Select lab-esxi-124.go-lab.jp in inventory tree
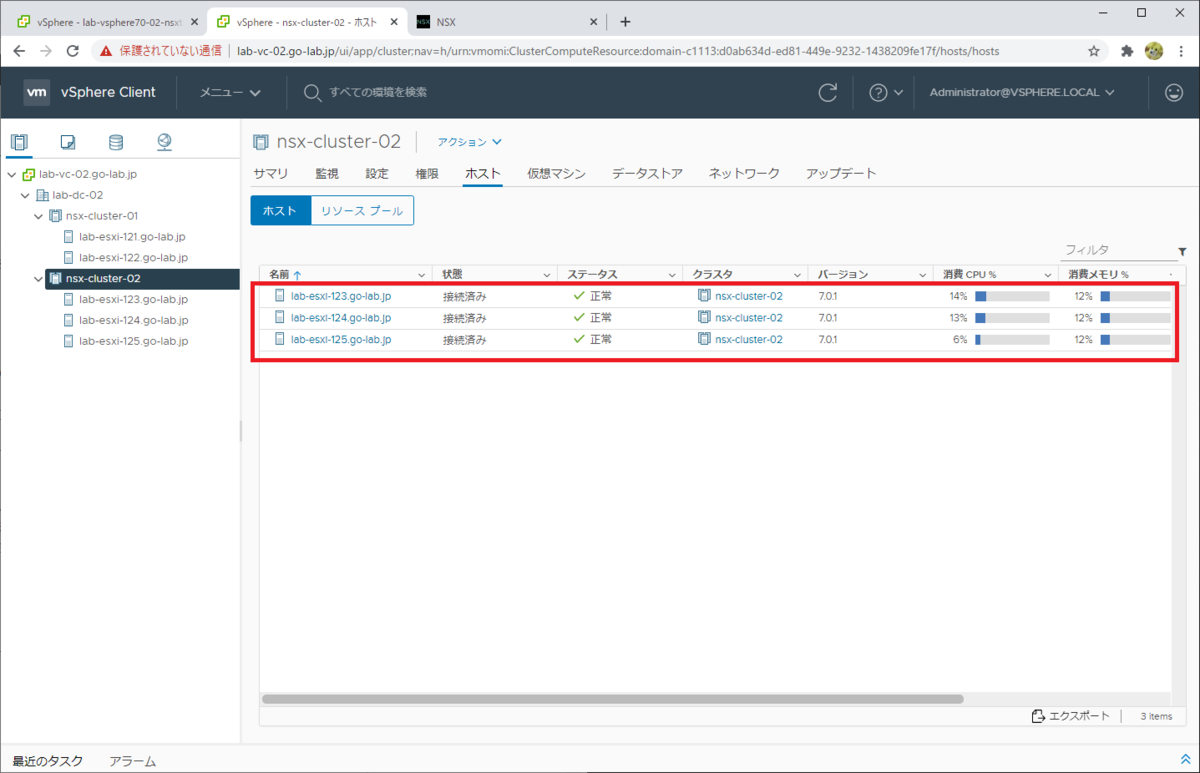Viewport: 1200px width, 773px height. tap(133, 320)
